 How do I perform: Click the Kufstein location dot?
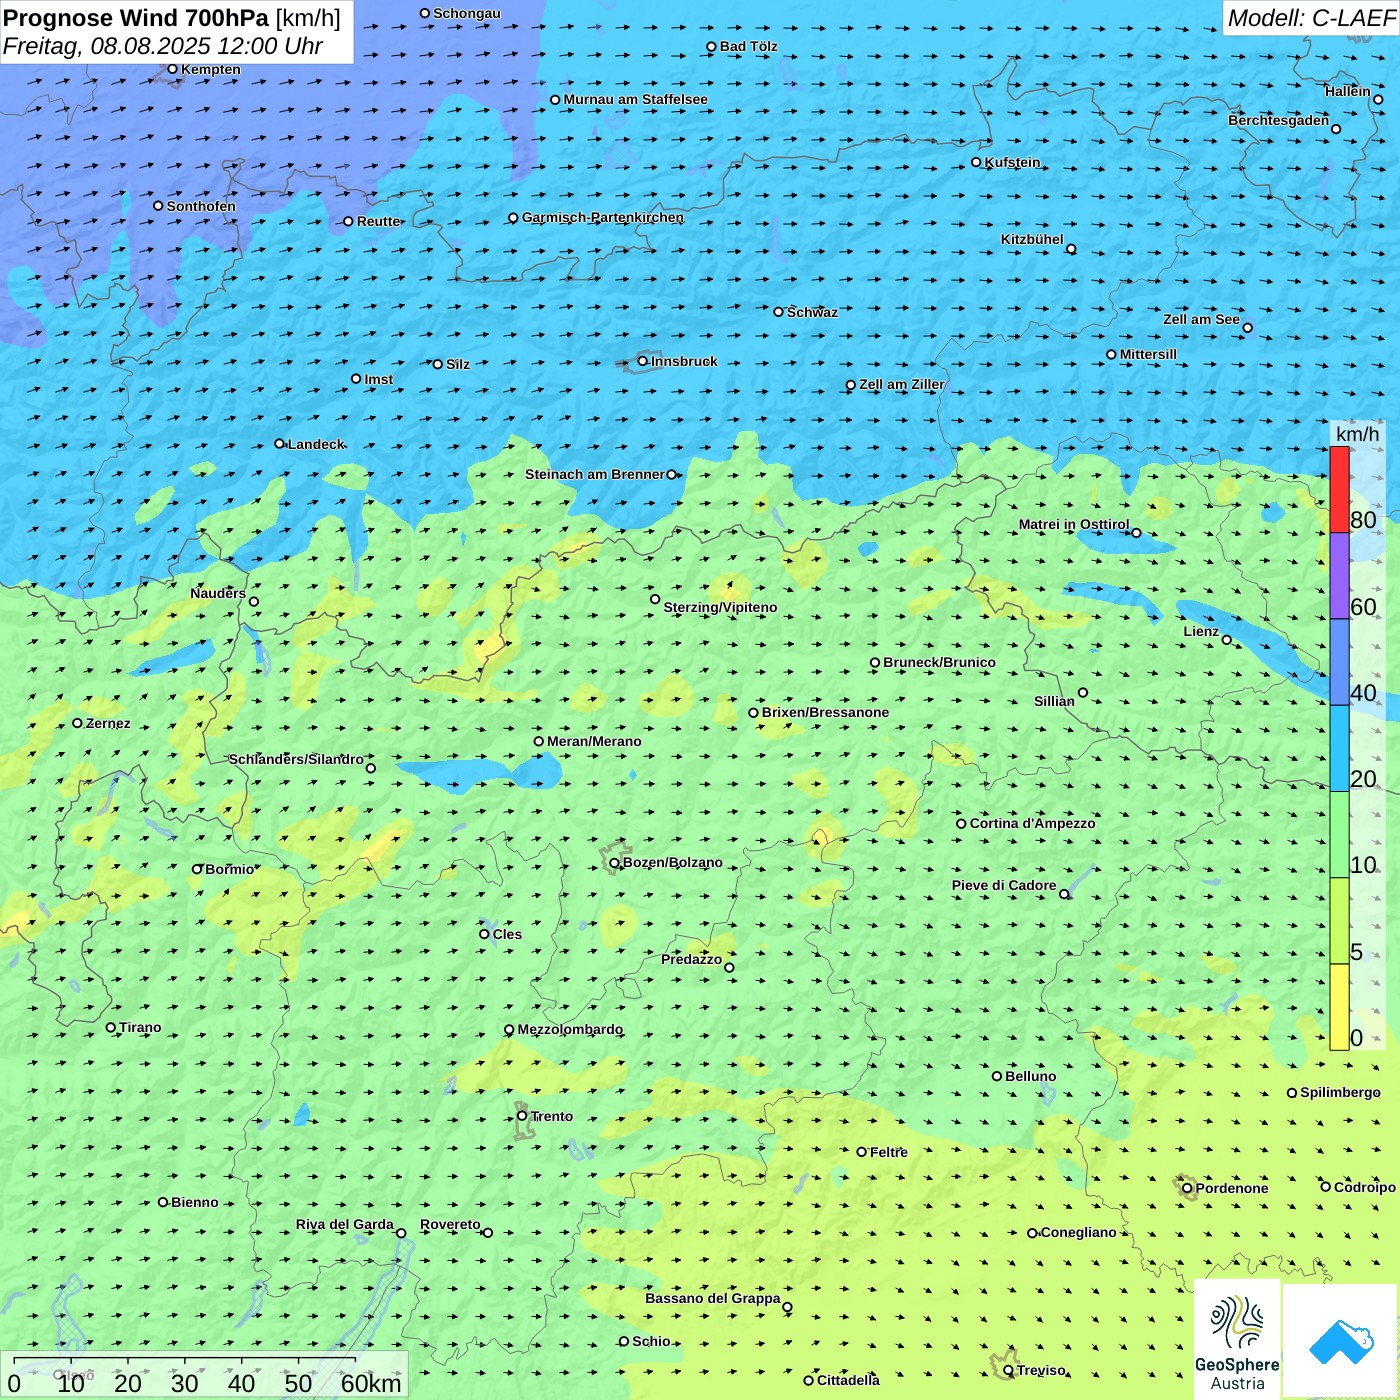click(977, 162)
